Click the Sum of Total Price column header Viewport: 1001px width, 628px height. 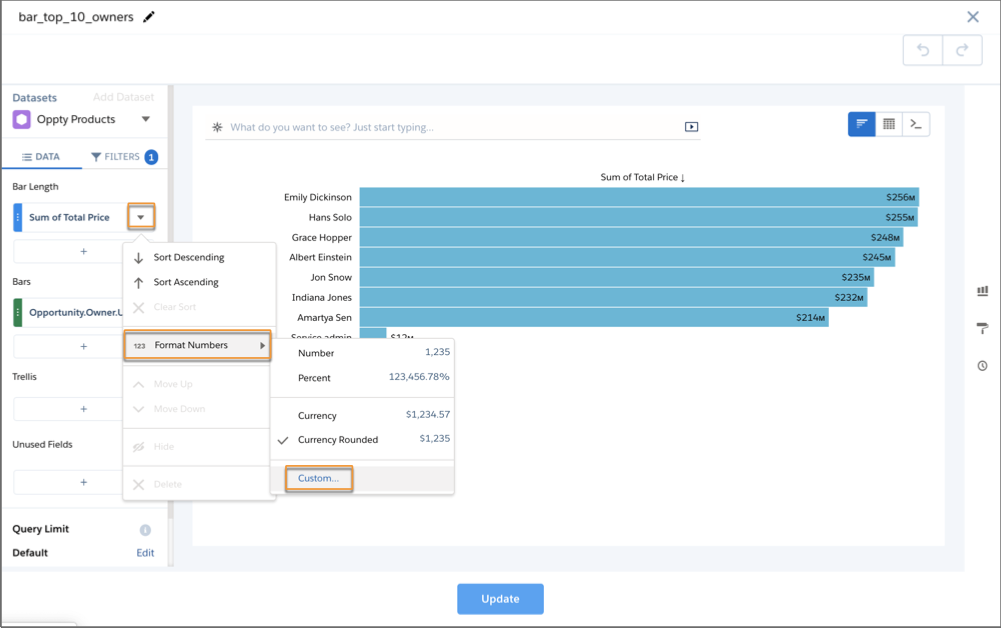[642, 177]
